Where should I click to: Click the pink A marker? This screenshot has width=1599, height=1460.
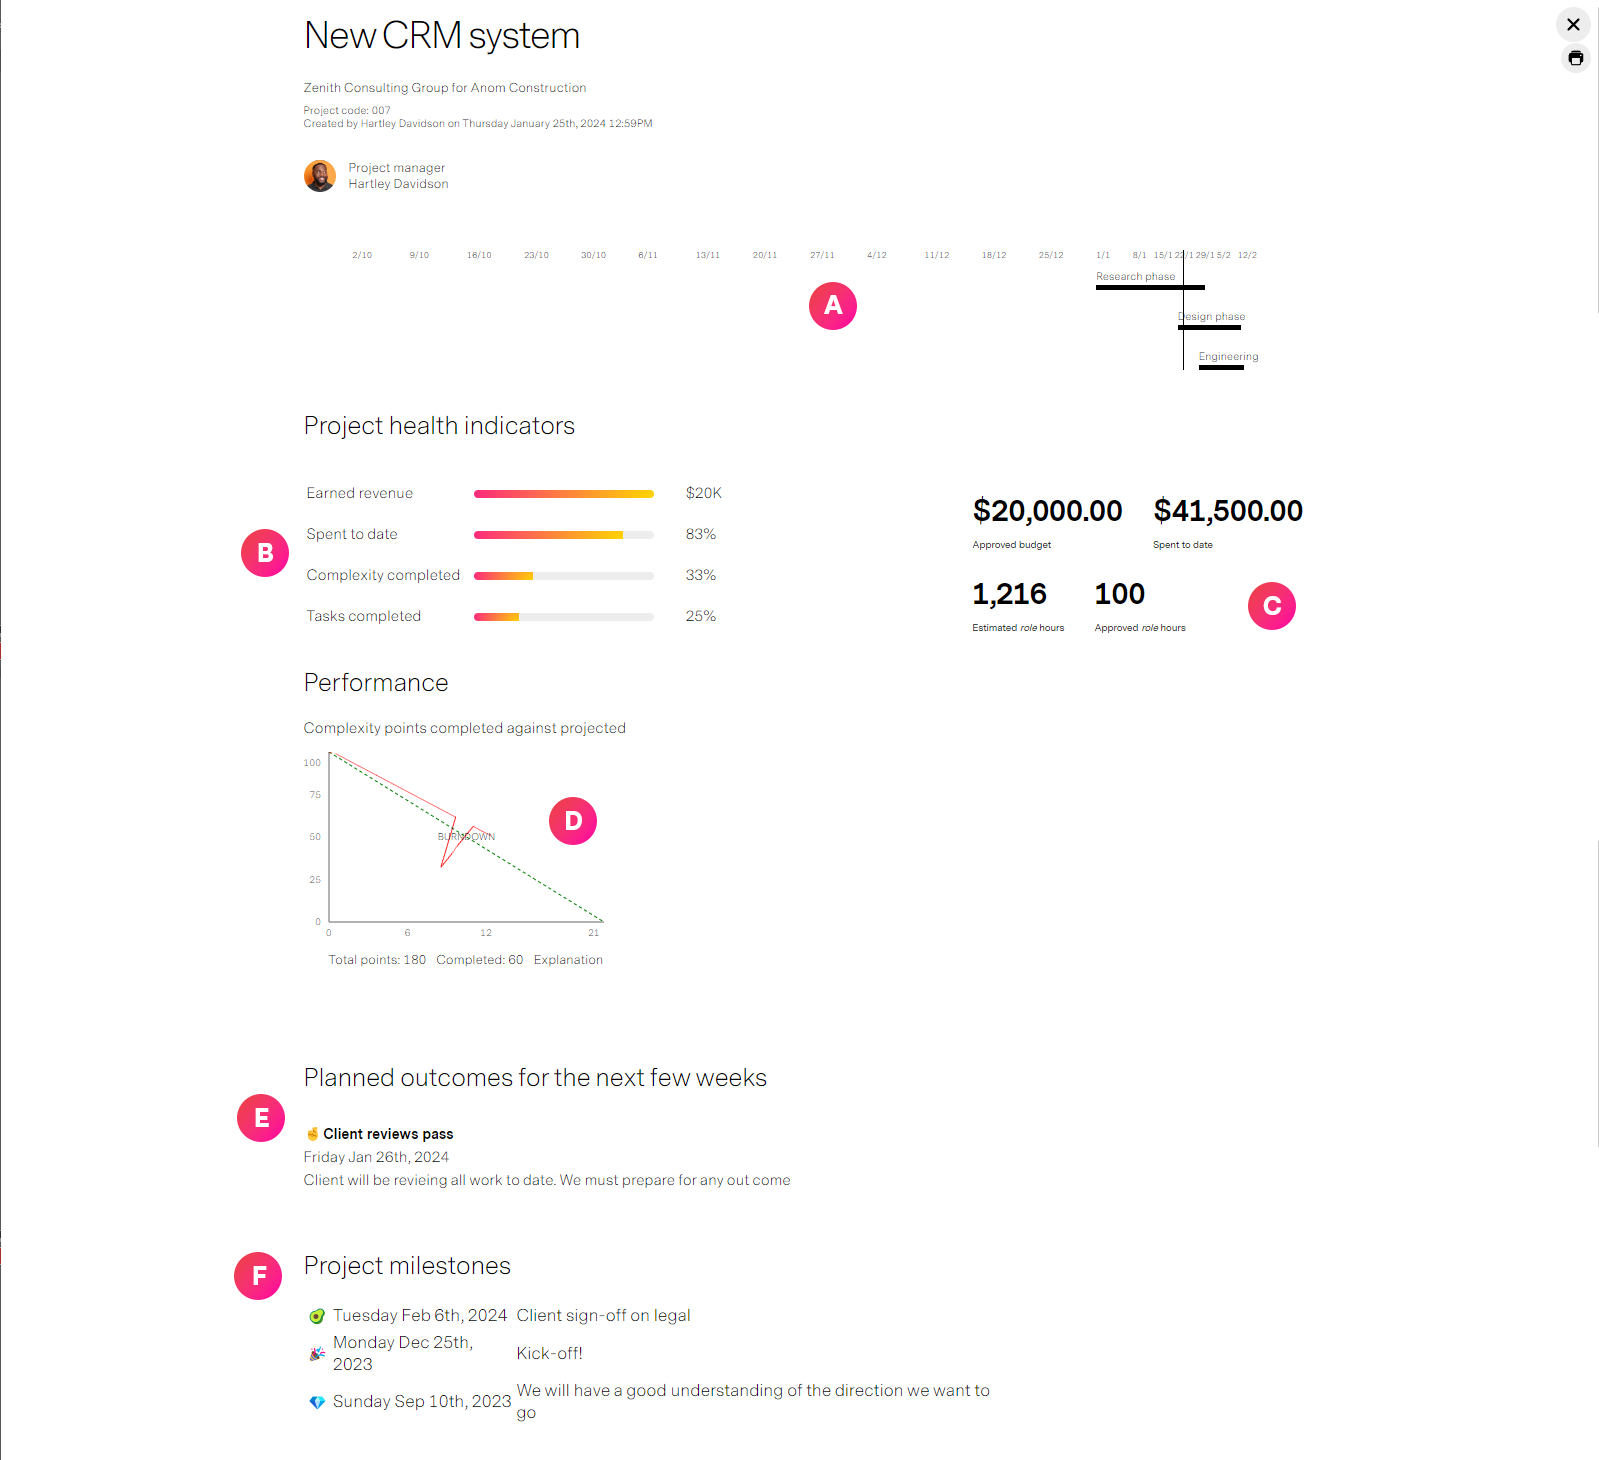point(833,306)
